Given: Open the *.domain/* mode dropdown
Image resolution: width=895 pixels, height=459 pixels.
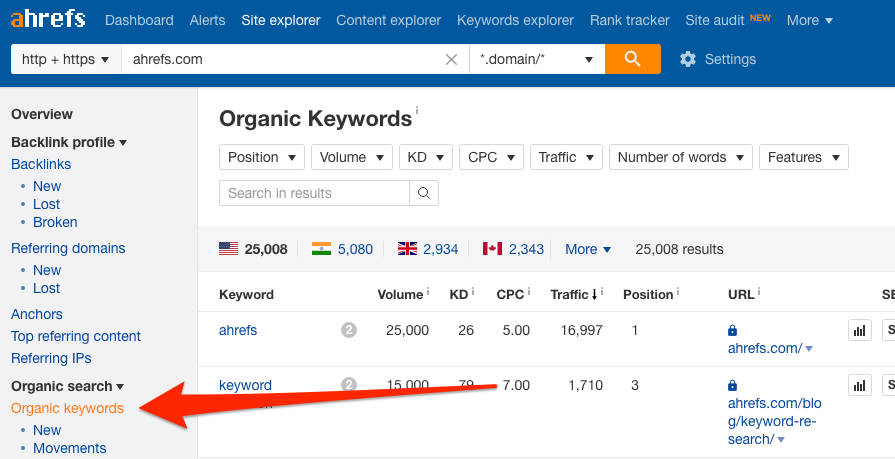Looking at the screenshot, I should tap(536, 59).
